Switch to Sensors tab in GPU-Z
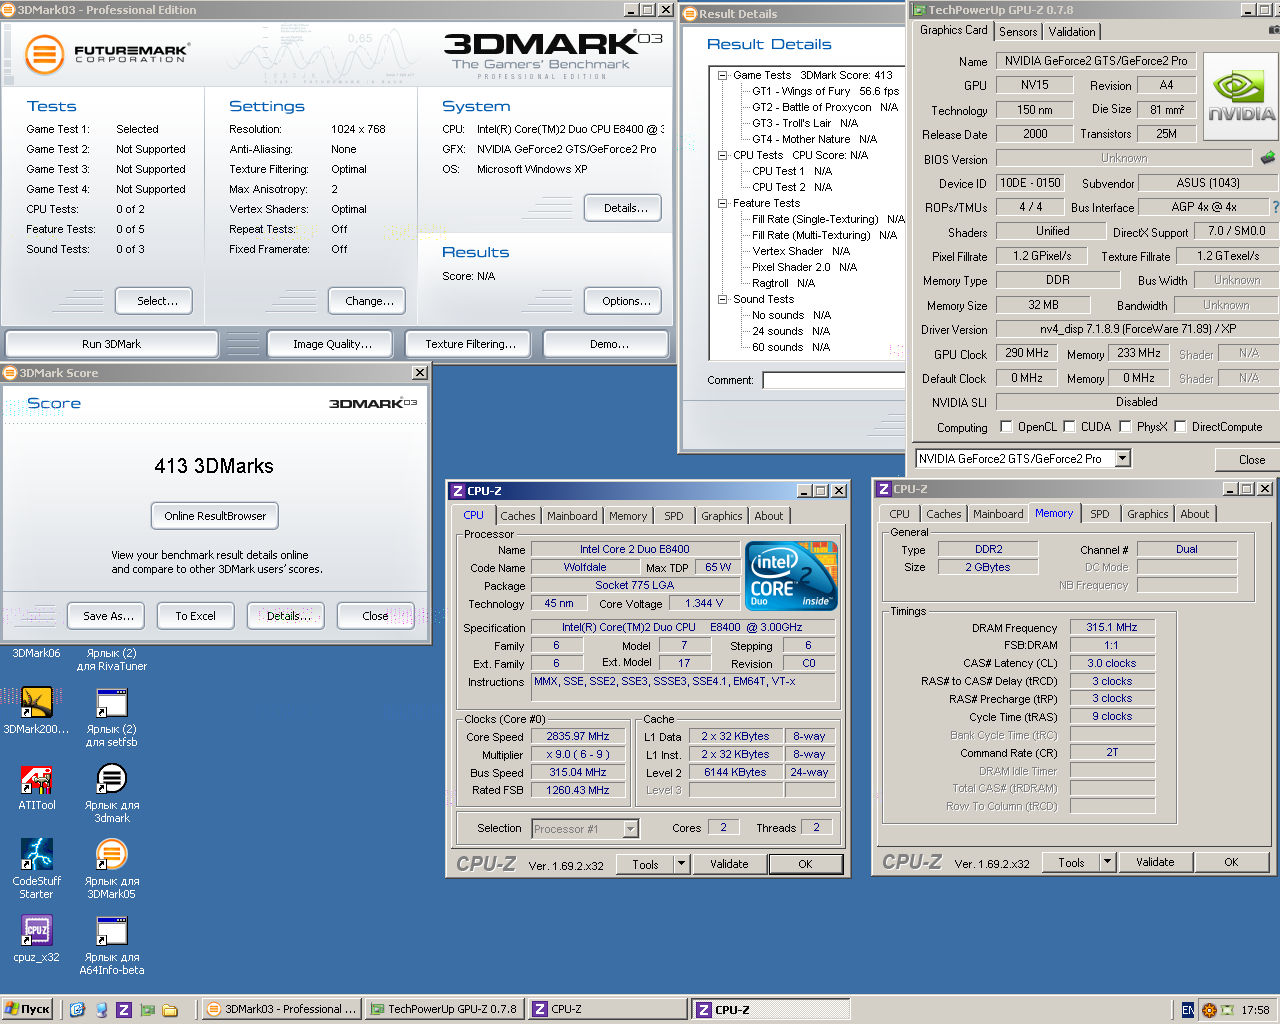Screen dimensions: 1280x1024 tap(1018, 32)
